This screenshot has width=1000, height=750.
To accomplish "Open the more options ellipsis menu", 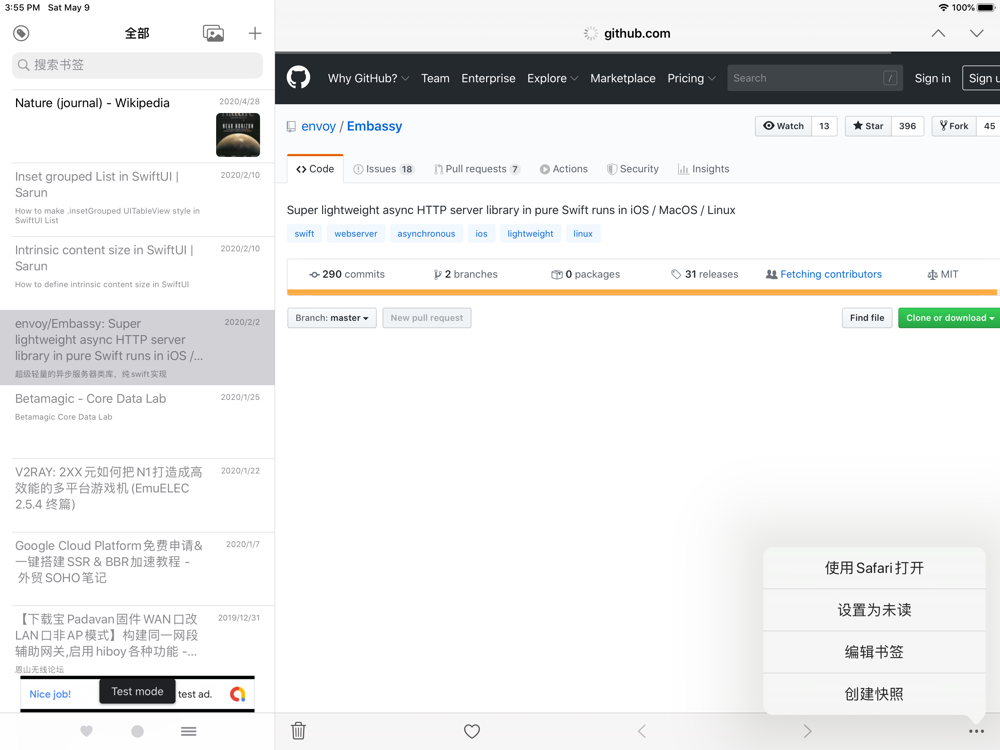I will coord(976,731).
